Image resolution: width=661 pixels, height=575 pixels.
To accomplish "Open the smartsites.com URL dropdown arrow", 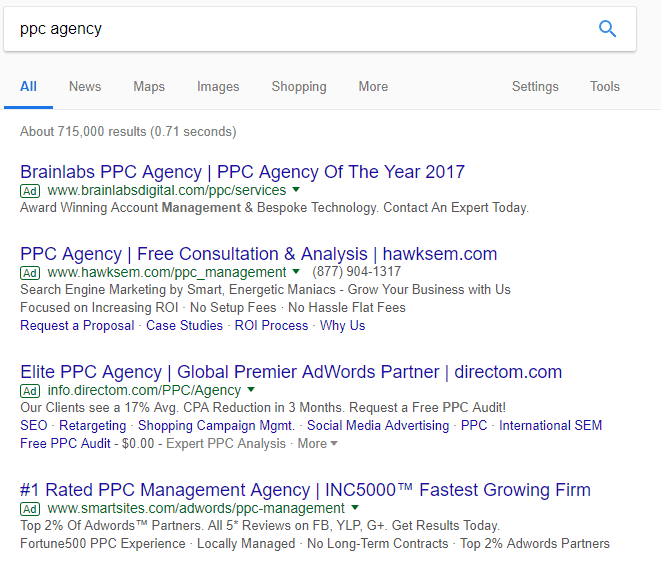I will 355,508.
